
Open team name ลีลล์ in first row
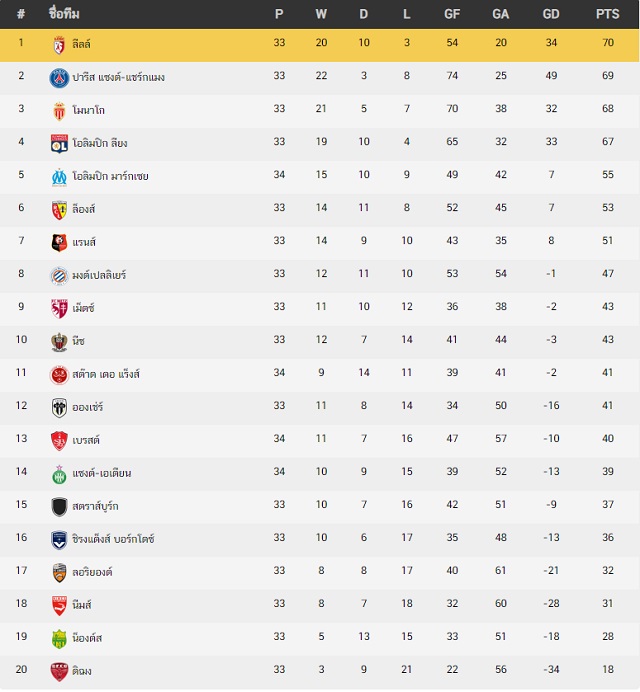pos(81,44)
